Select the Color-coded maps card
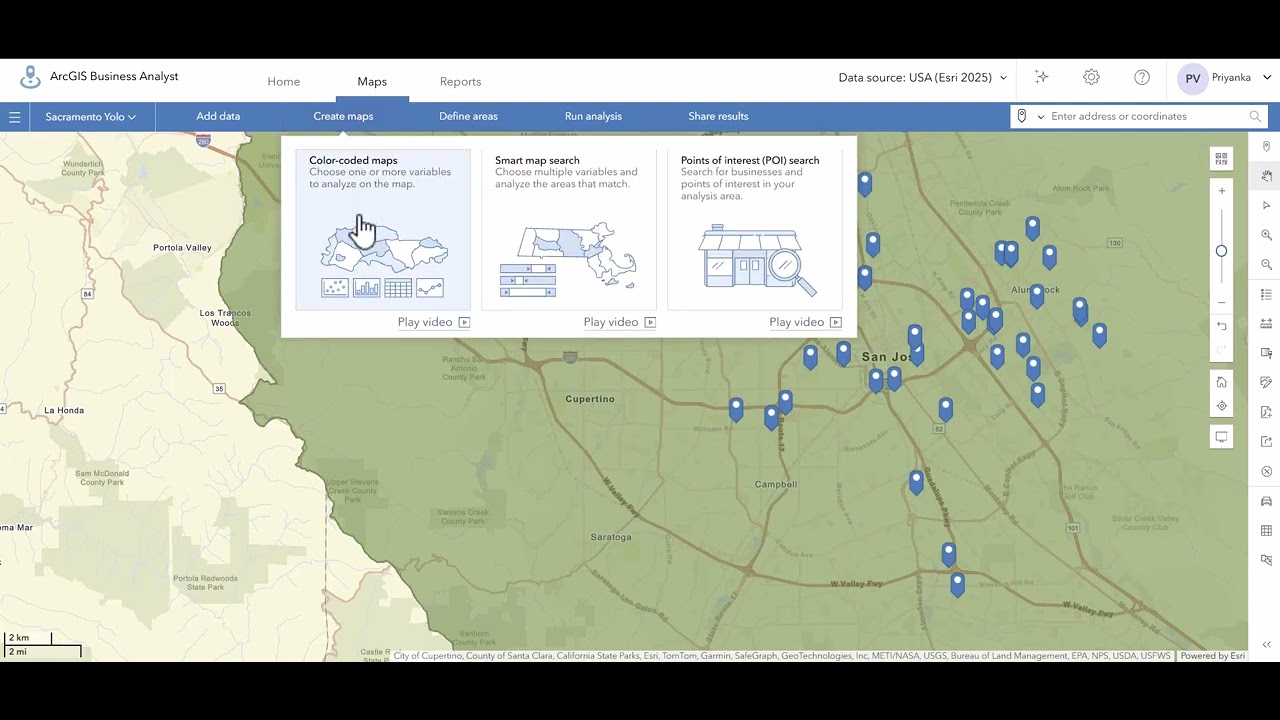The image size is (1280, 720). [x=383, y=229]
